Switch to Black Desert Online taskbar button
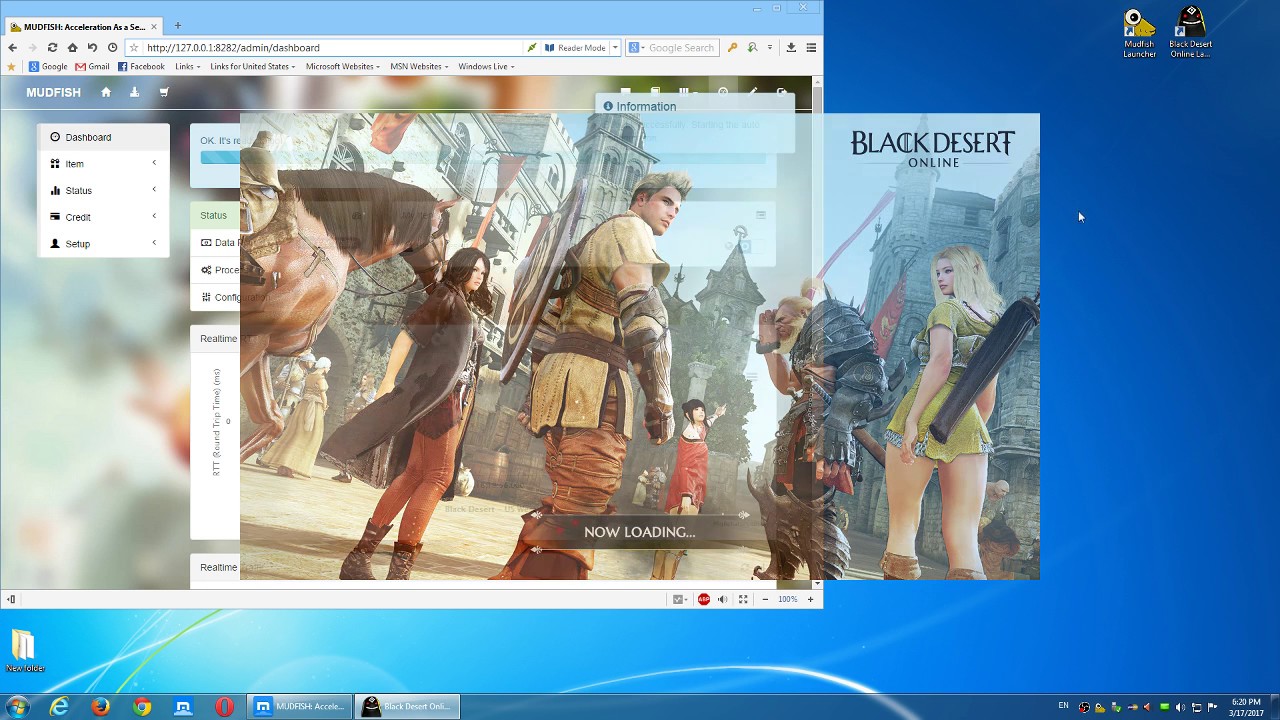 (407, 707)
